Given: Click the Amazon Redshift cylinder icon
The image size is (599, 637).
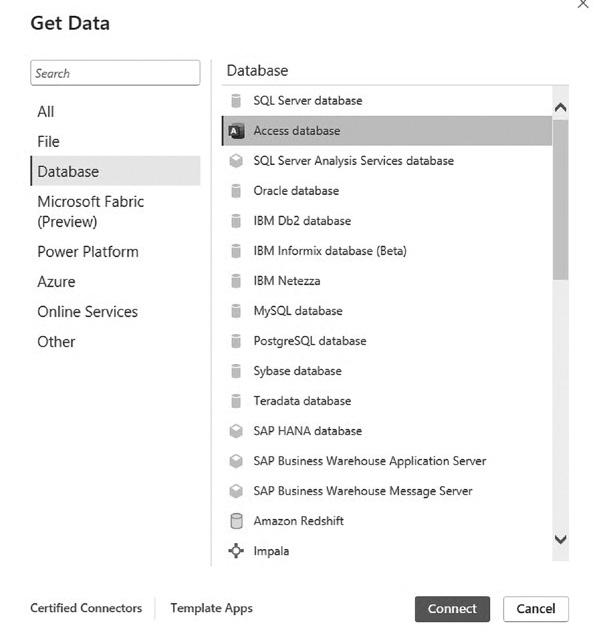Looking at the screenshot, I should pyautogui.click(x=236, y=521).
